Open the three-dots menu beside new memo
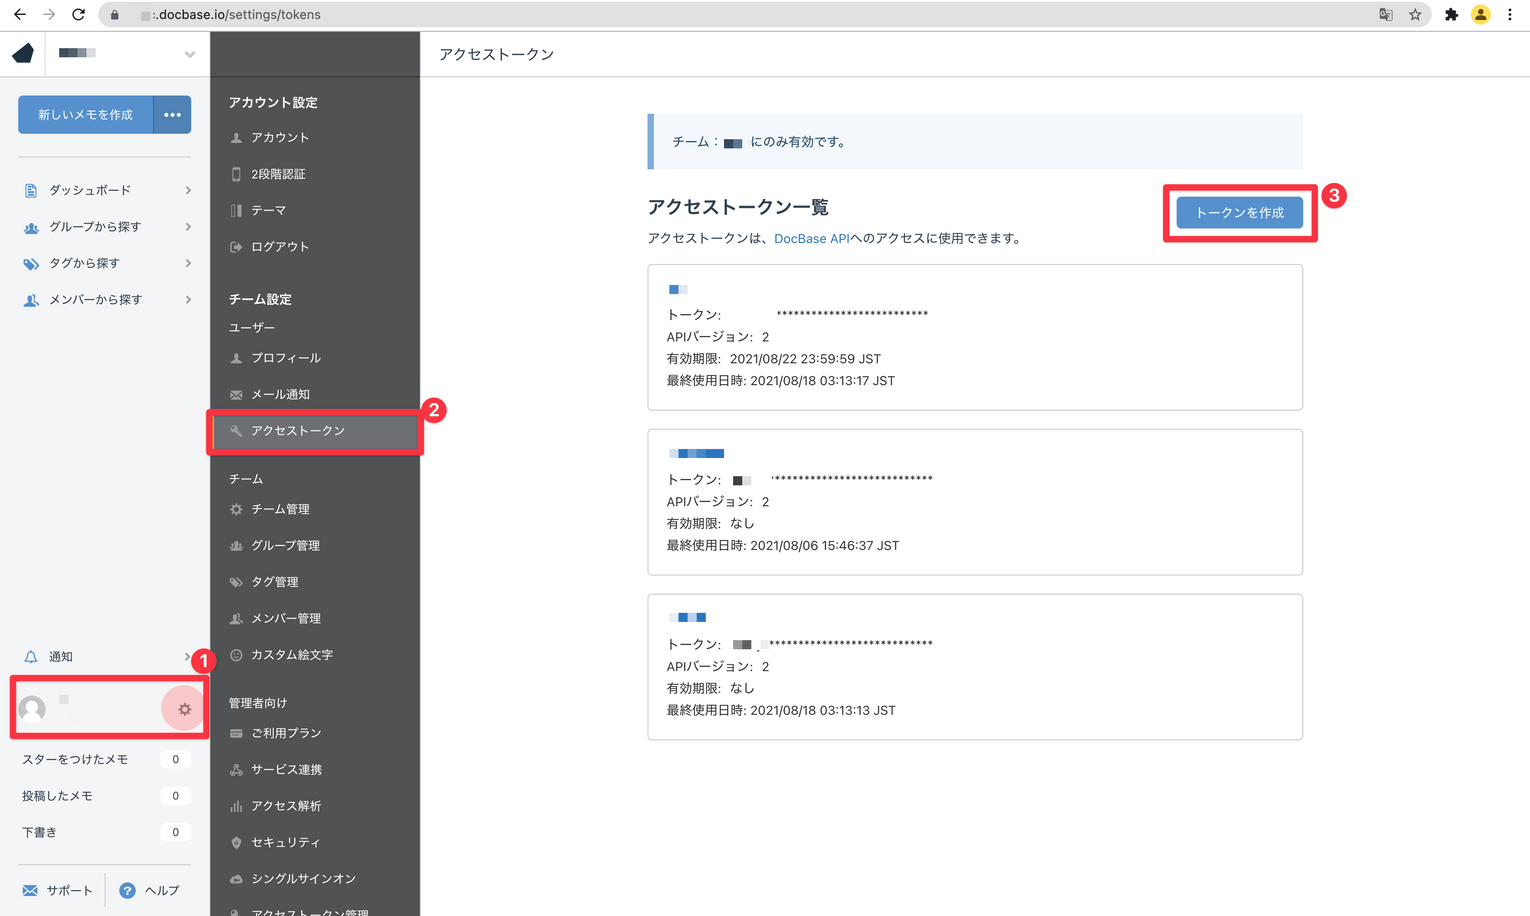Image resolution: width=1530 pixels, height=916 pixels. tap(173, 115)
